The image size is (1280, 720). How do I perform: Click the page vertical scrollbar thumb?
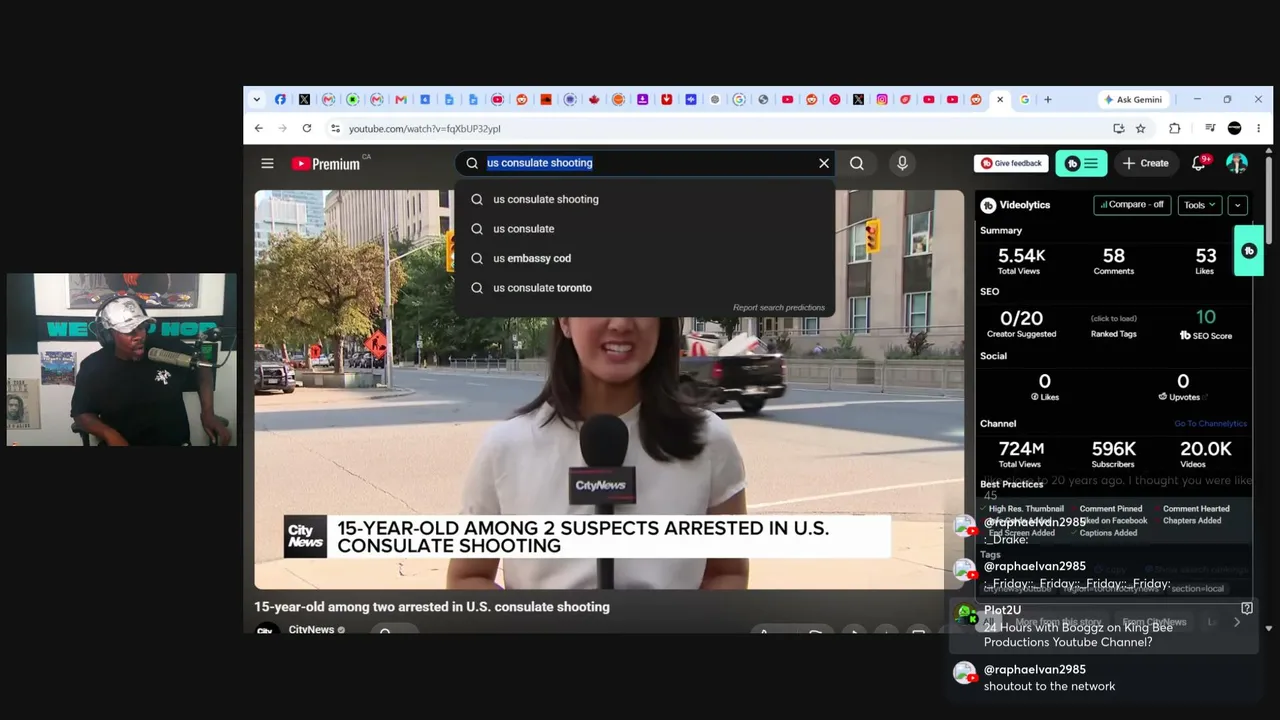click(x=1269, y=198)
